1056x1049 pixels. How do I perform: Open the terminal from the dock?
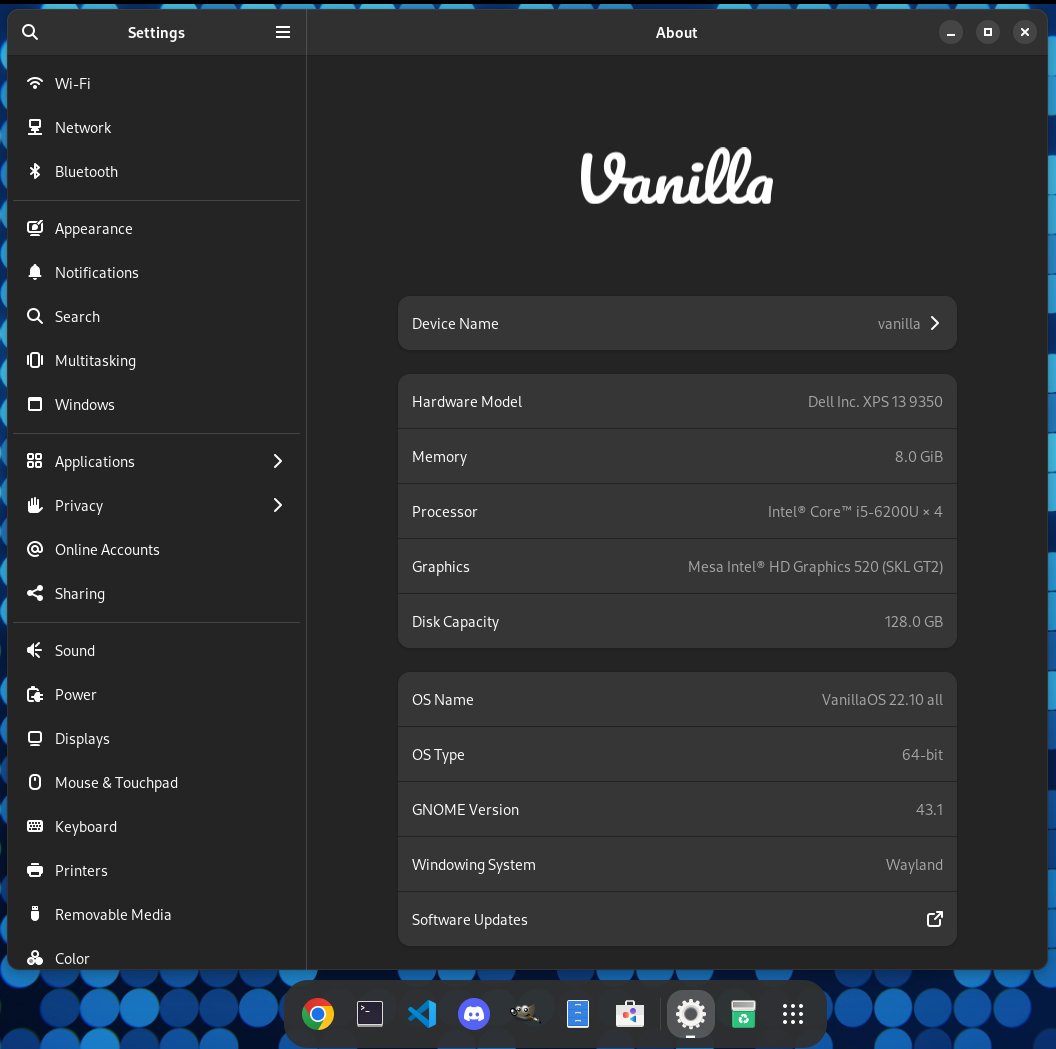coord(370,1013)
